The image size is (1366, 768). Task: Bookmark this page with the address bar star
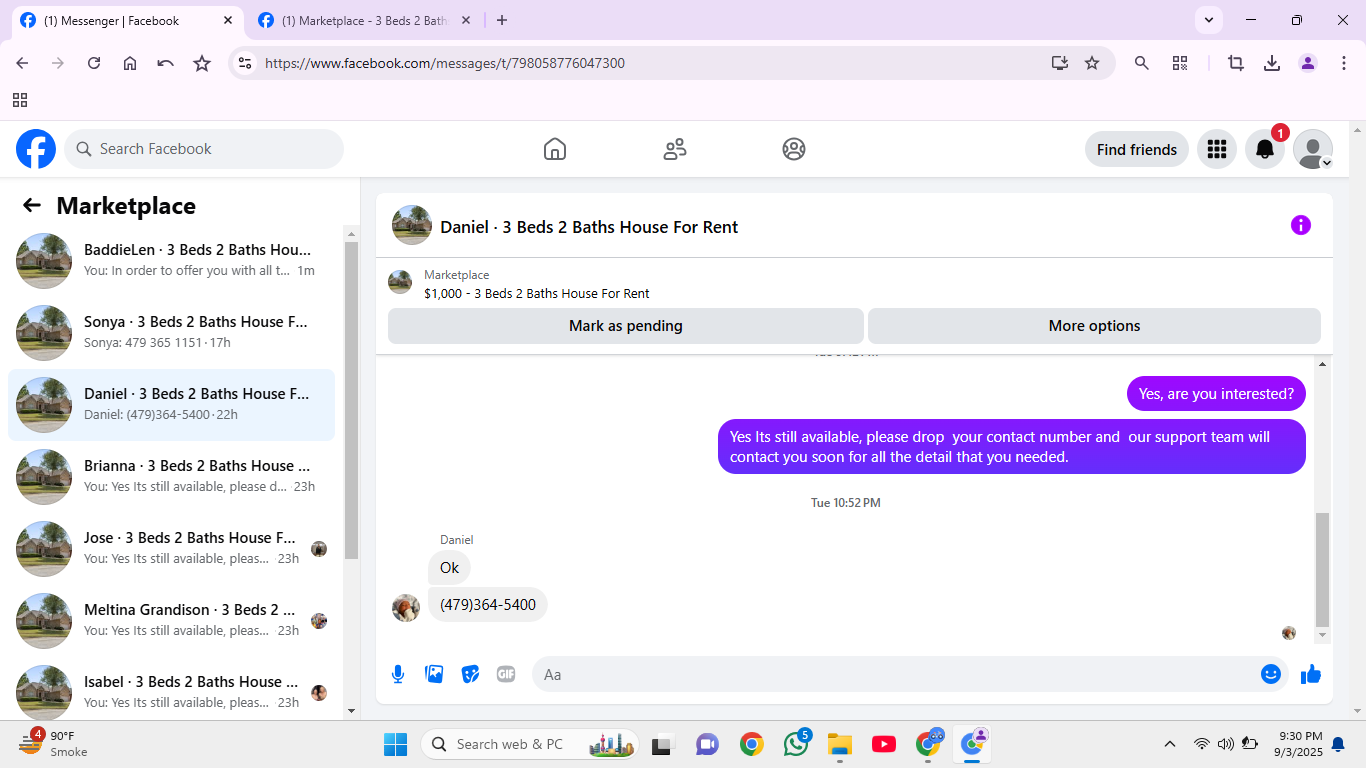click(x=1092, y=63)
